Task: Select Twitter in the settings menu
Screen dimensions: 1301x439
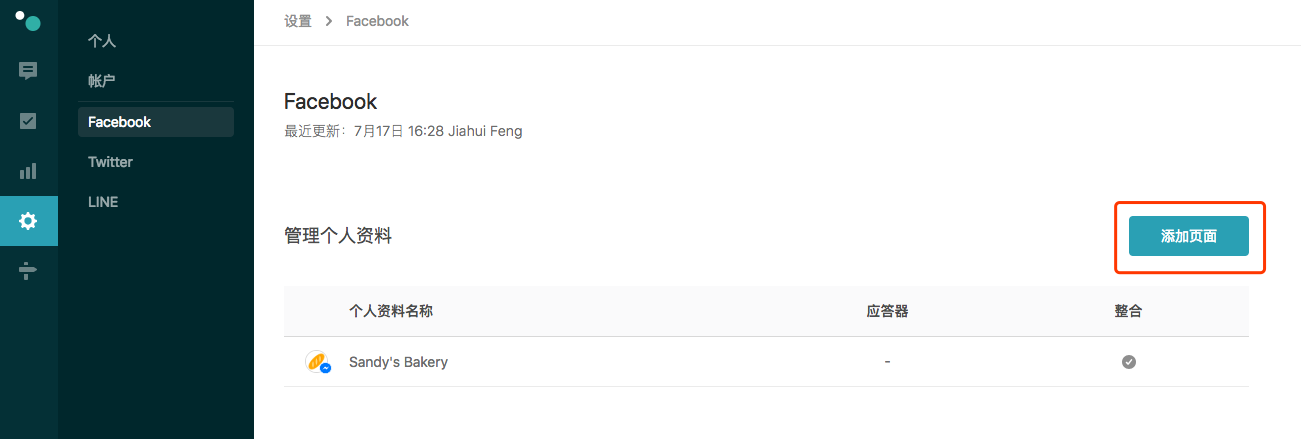Action: tap(110, 162)
